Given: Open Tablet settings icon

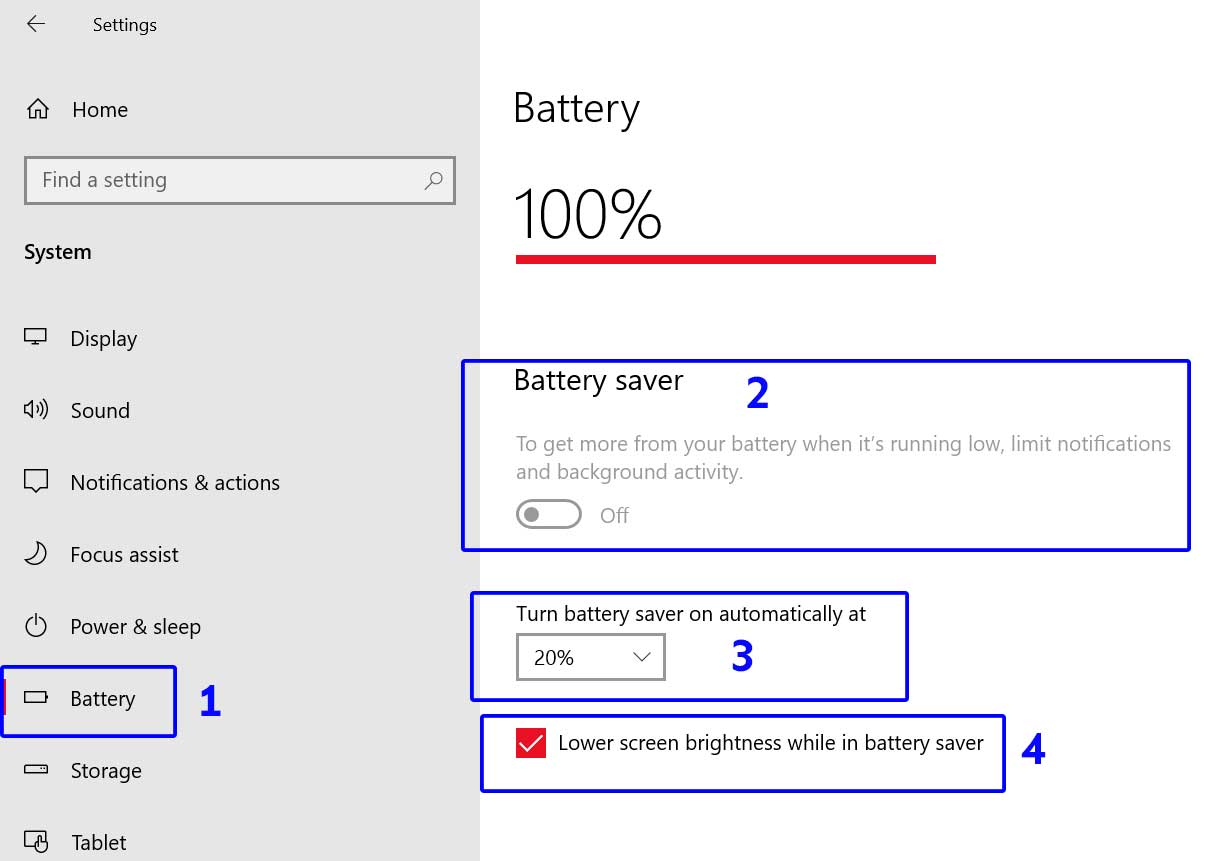Looking at the screenshot, I should (35, 842).
